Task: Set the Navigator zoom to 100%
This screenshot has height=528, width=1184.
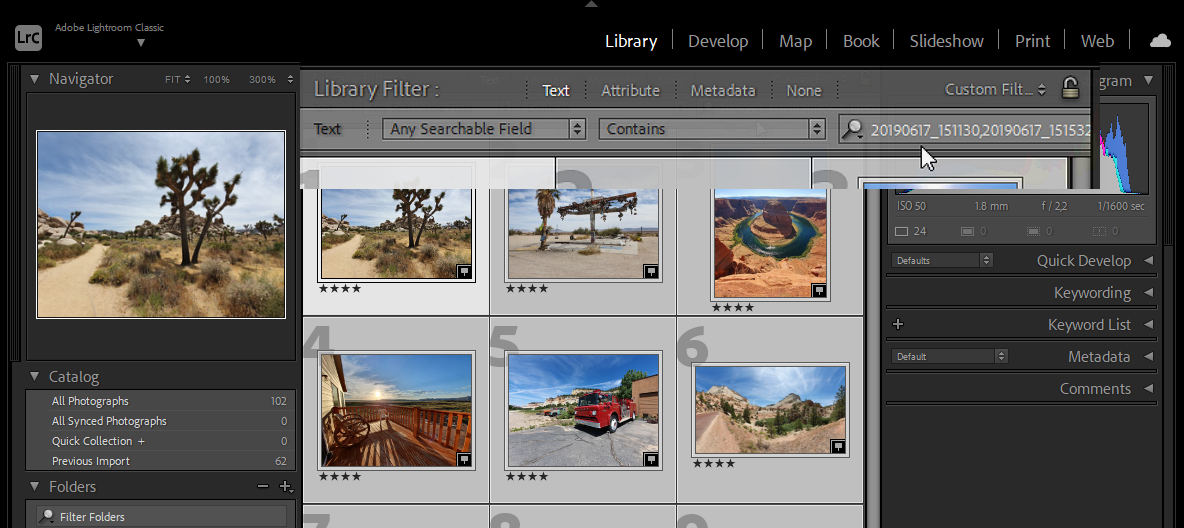Action: tap(216, 79)
